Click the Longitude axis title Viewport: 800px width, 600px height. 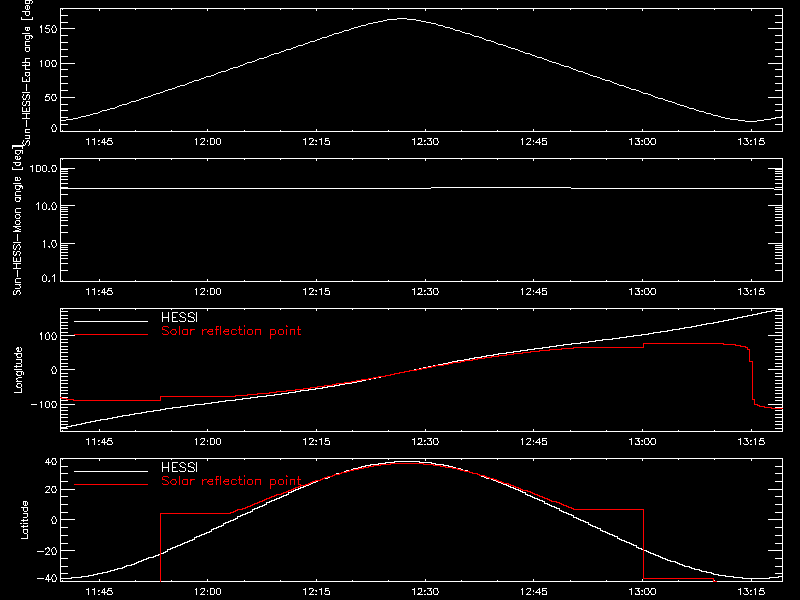[x=18, y=370]
